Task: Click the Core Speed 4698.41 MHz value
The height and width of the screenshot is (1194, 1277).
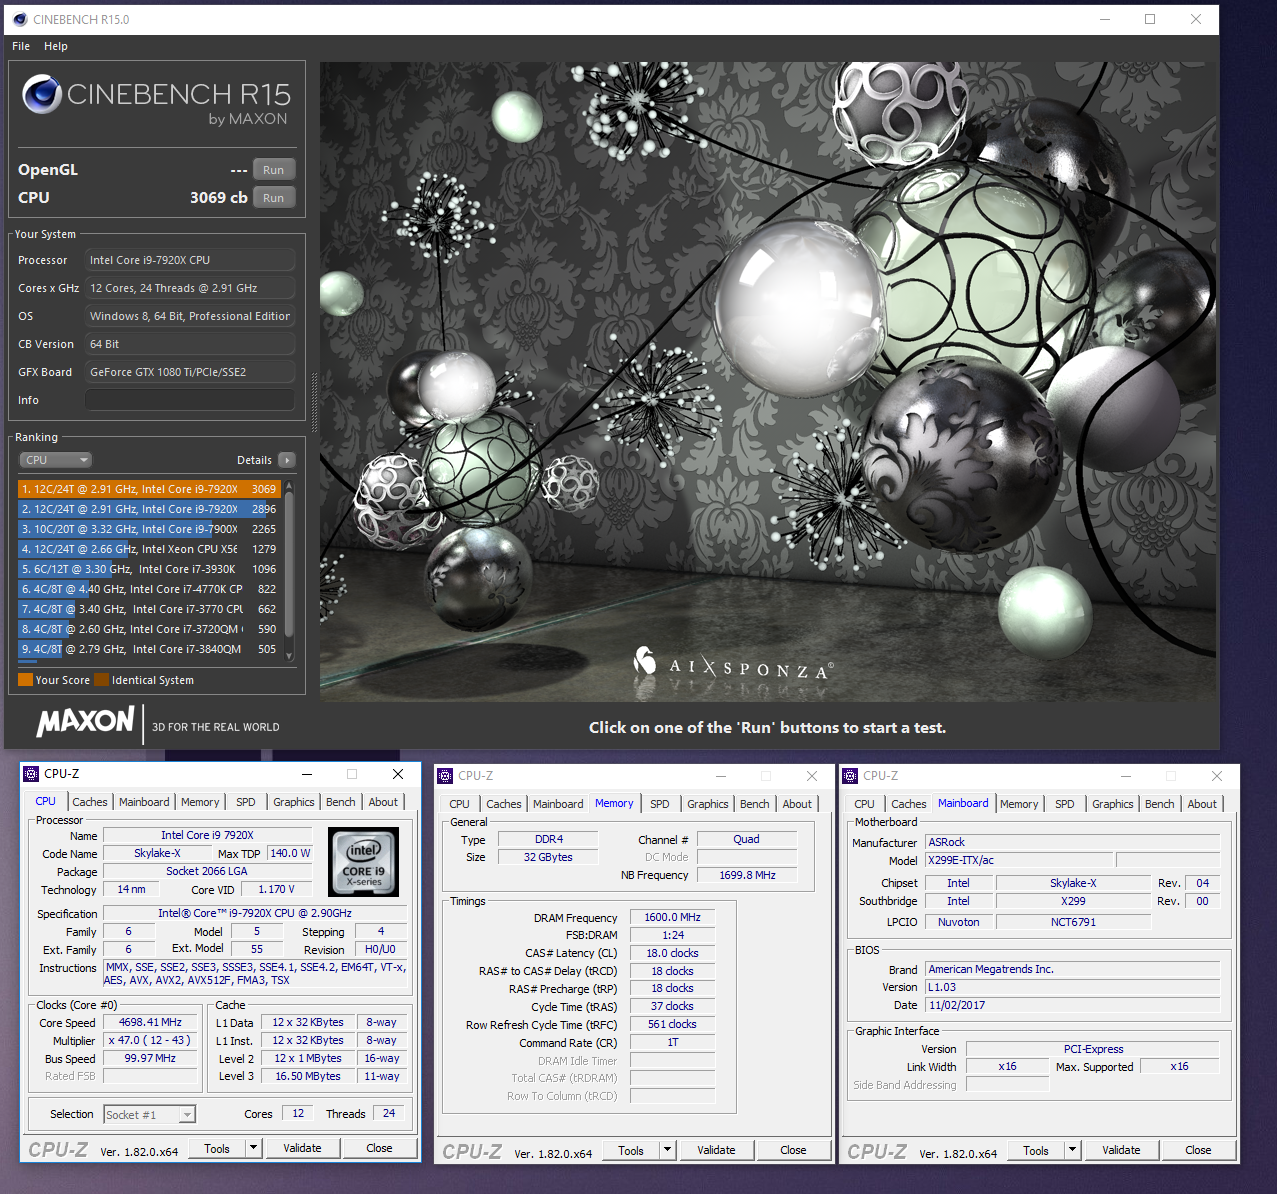Action: pos(150,1022)
